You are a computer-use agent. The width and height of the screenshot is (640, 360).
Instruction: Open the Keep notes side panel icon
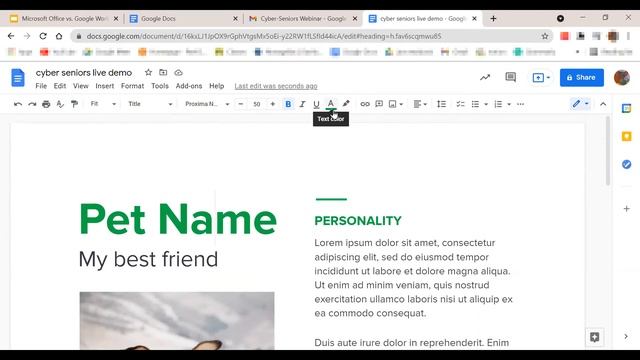(627, 136)
